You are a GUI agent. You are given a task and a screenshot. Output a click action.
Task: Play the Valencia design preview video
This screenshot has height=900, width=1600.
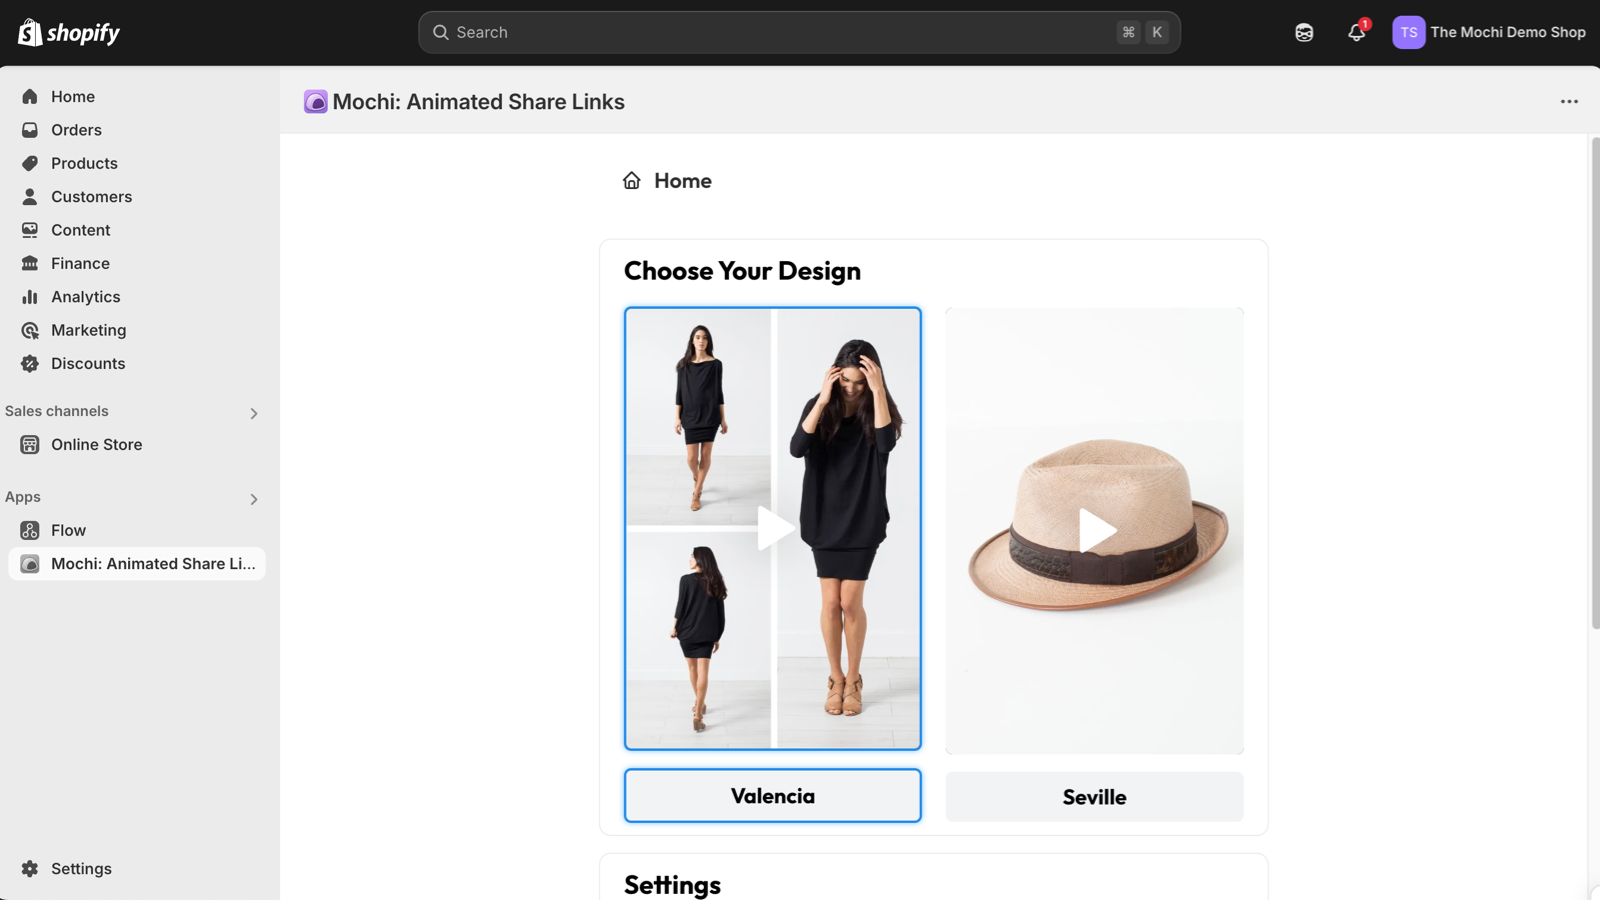pyautogui.click(x=775, y=529)
